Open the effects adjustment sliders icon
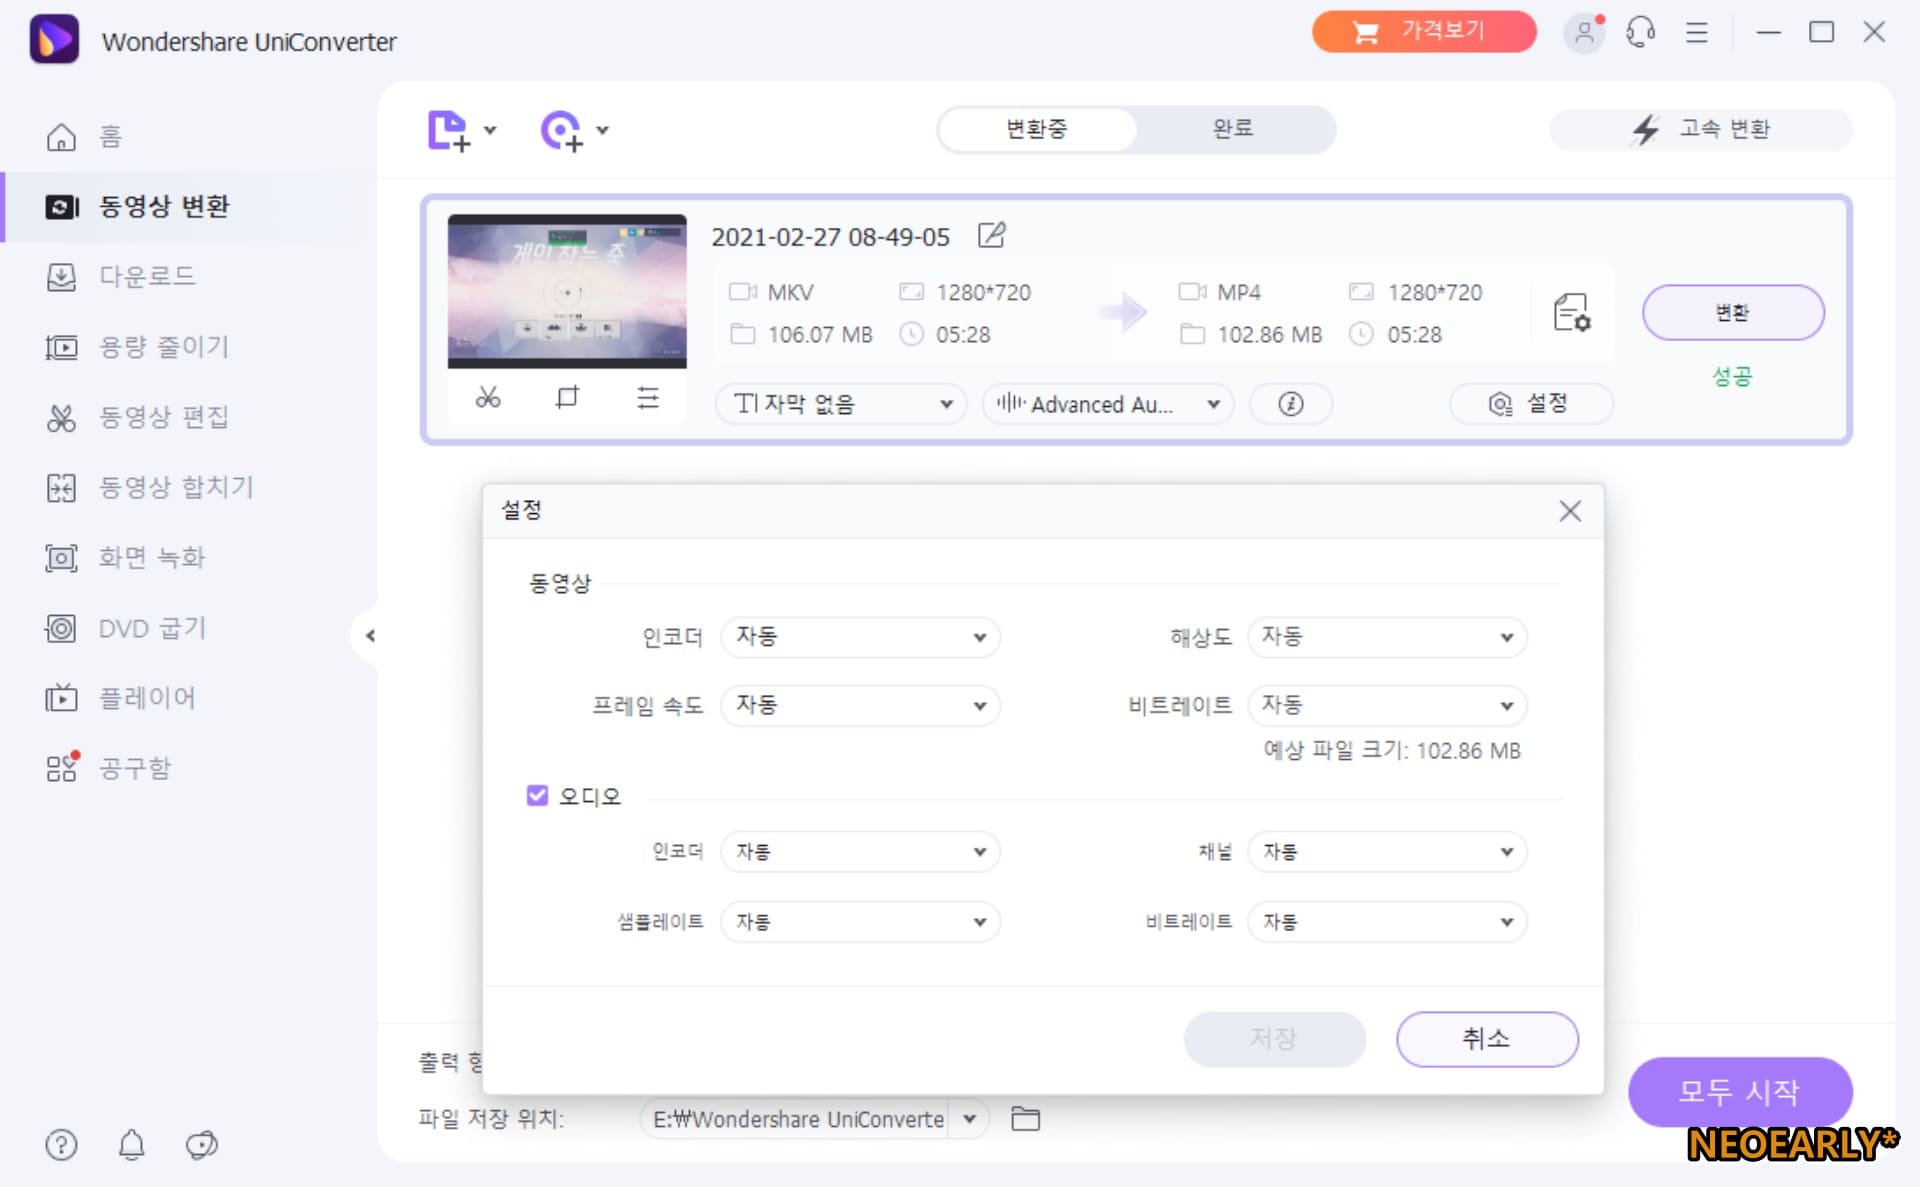The height and width of the screenshot is (1187, 1920). click(648, 398)
